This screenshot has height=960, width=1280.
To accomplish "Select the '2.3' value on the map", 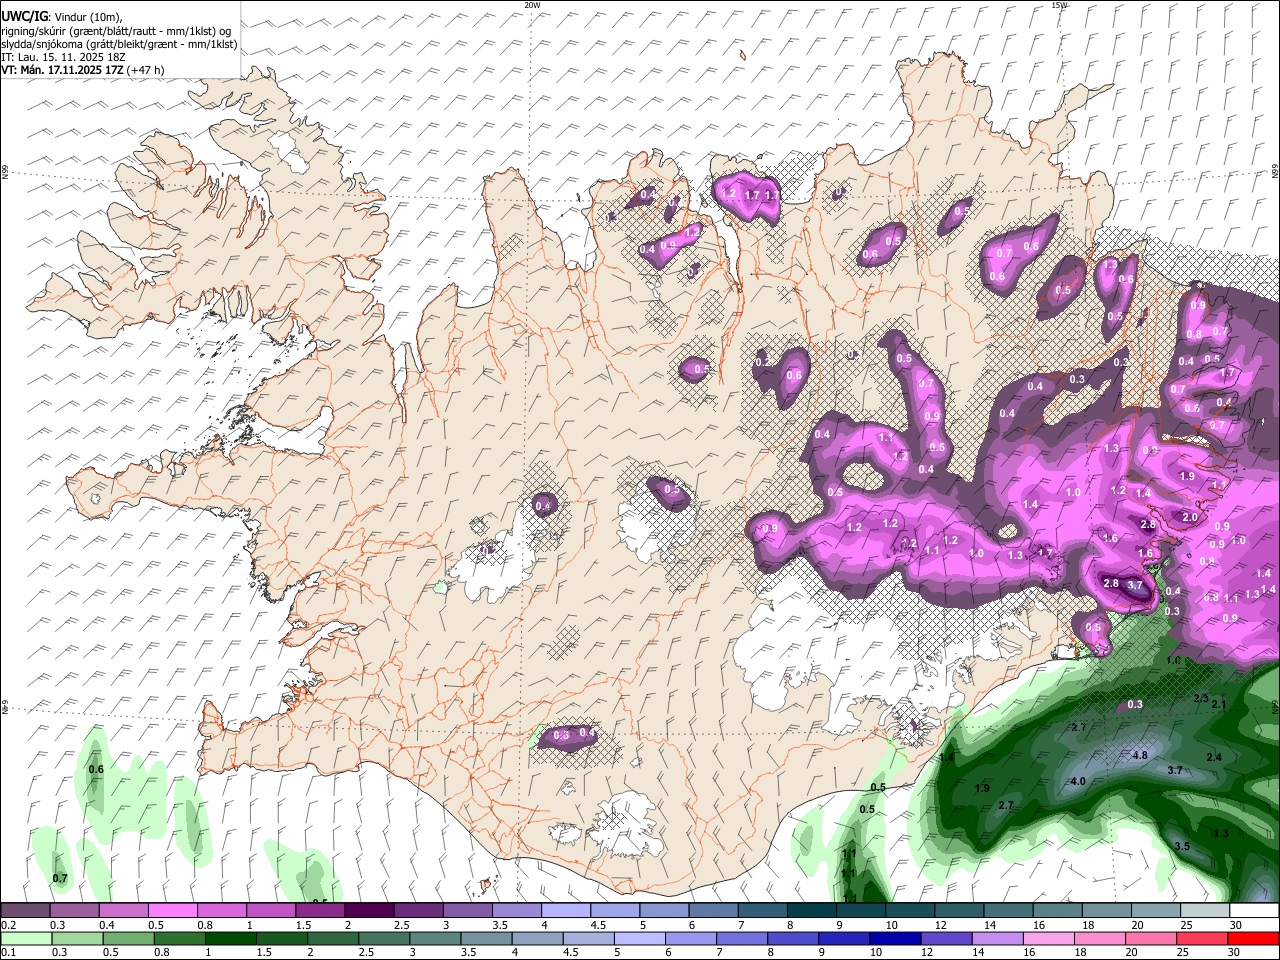I will coord(1201,698).
